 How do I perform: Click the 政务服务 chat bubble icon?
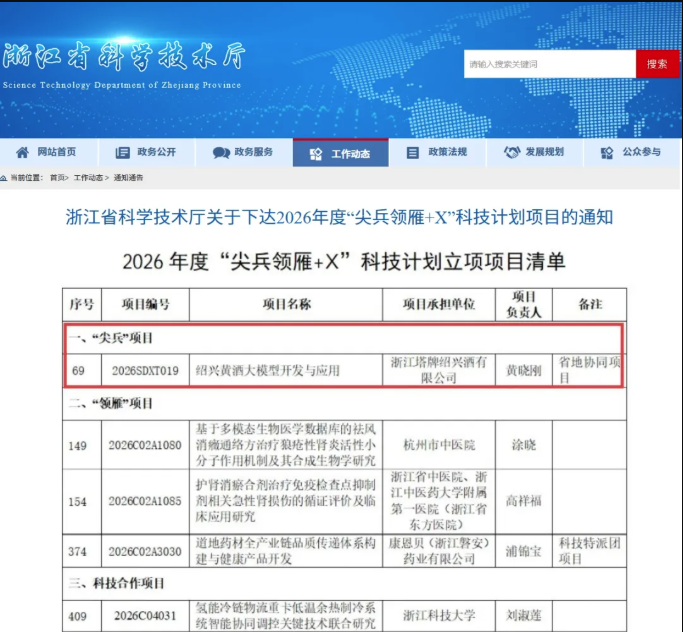(x=221, y=152)
